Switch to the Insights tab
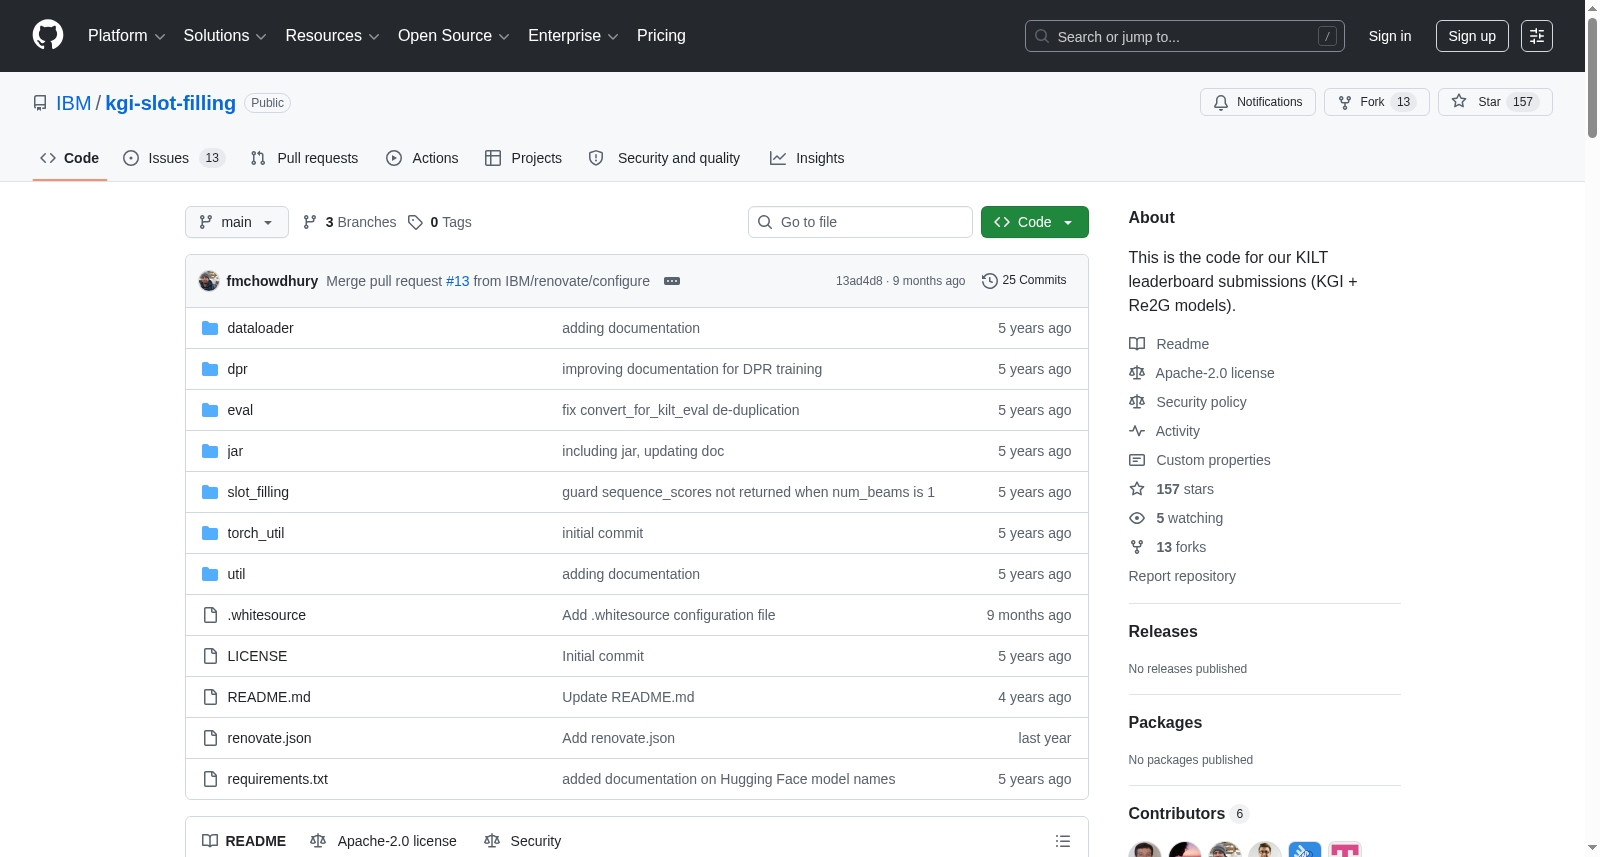 point(807,158)
